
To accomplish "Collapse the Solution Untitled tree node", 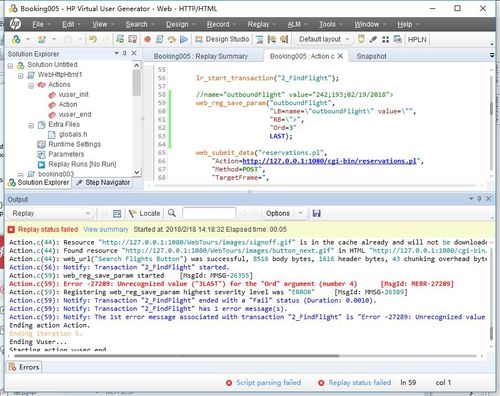I will 10,66.
